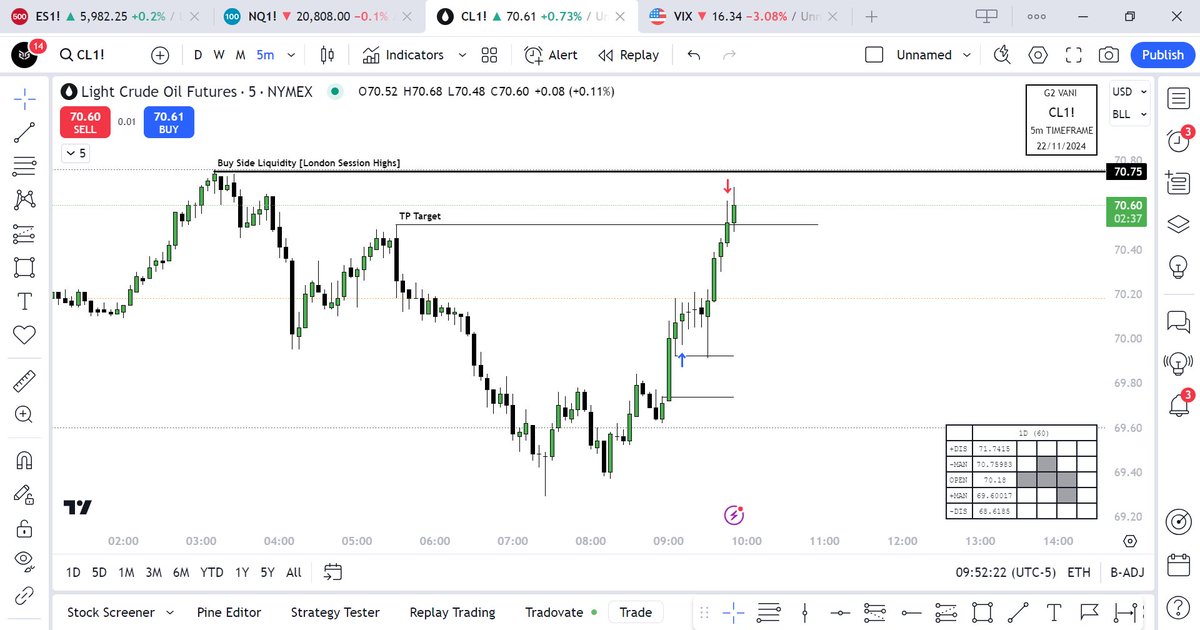Toggle lock all drawings padlock
Viewport: 1200px width, 630px height.
click(25, 528)
